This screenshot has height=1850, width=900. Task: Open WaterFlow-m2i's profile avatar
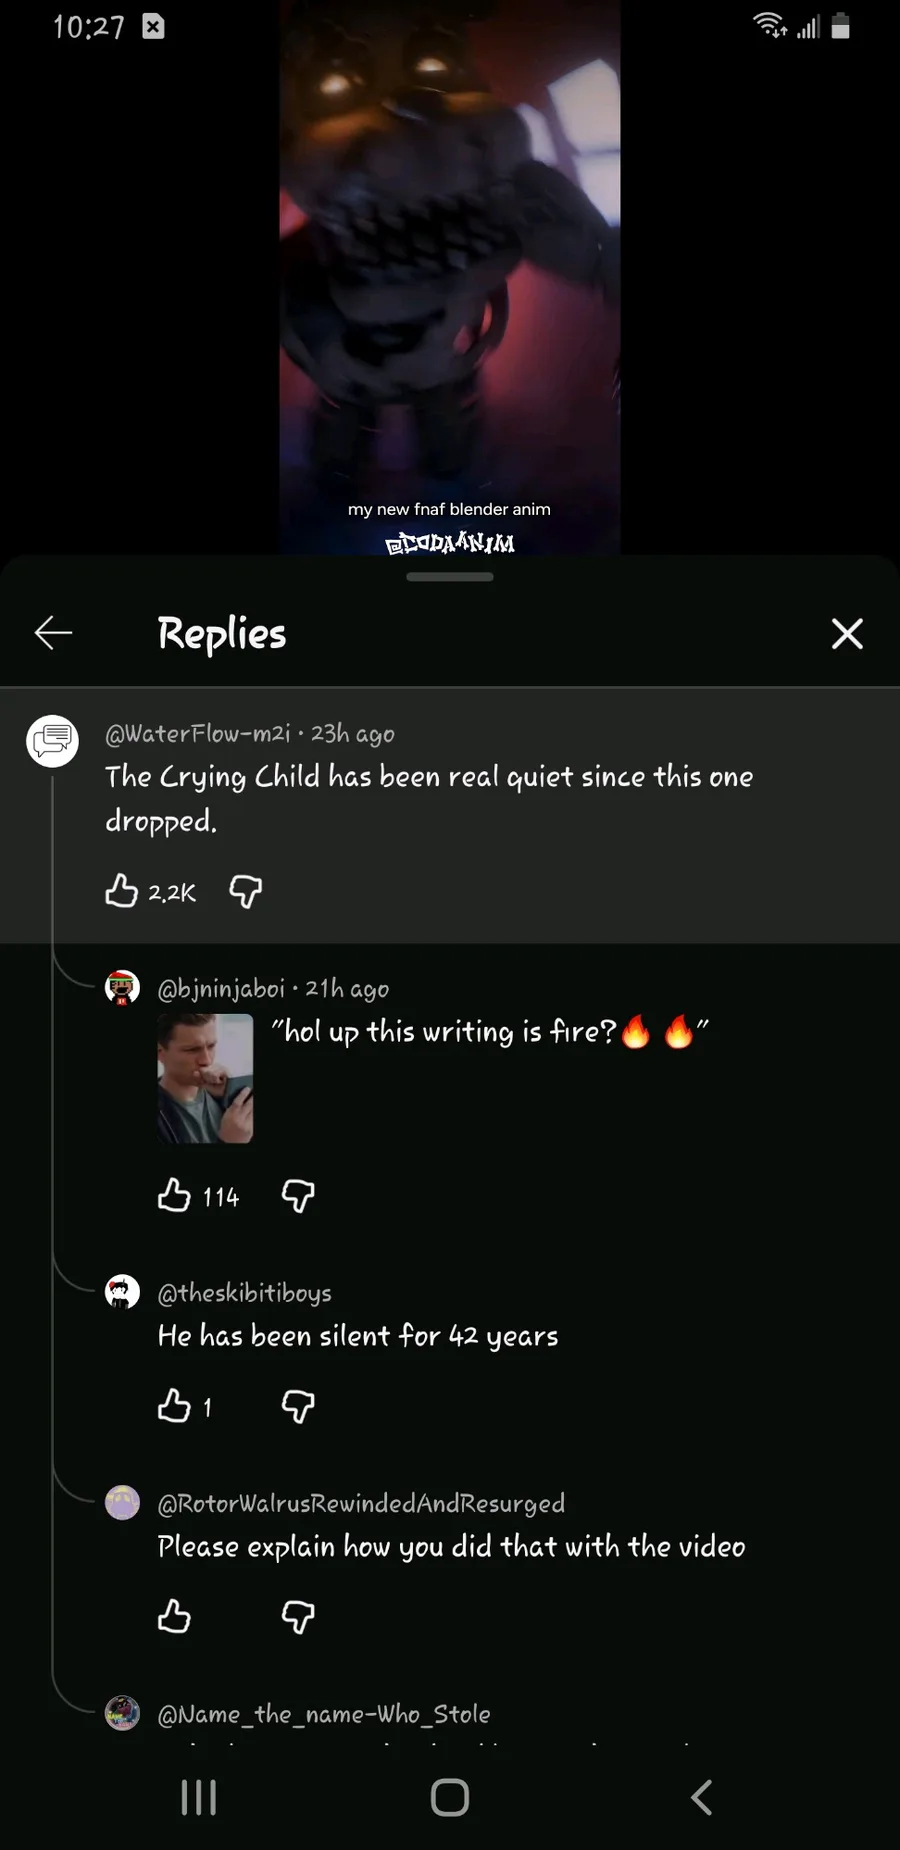tap(52, 741)
